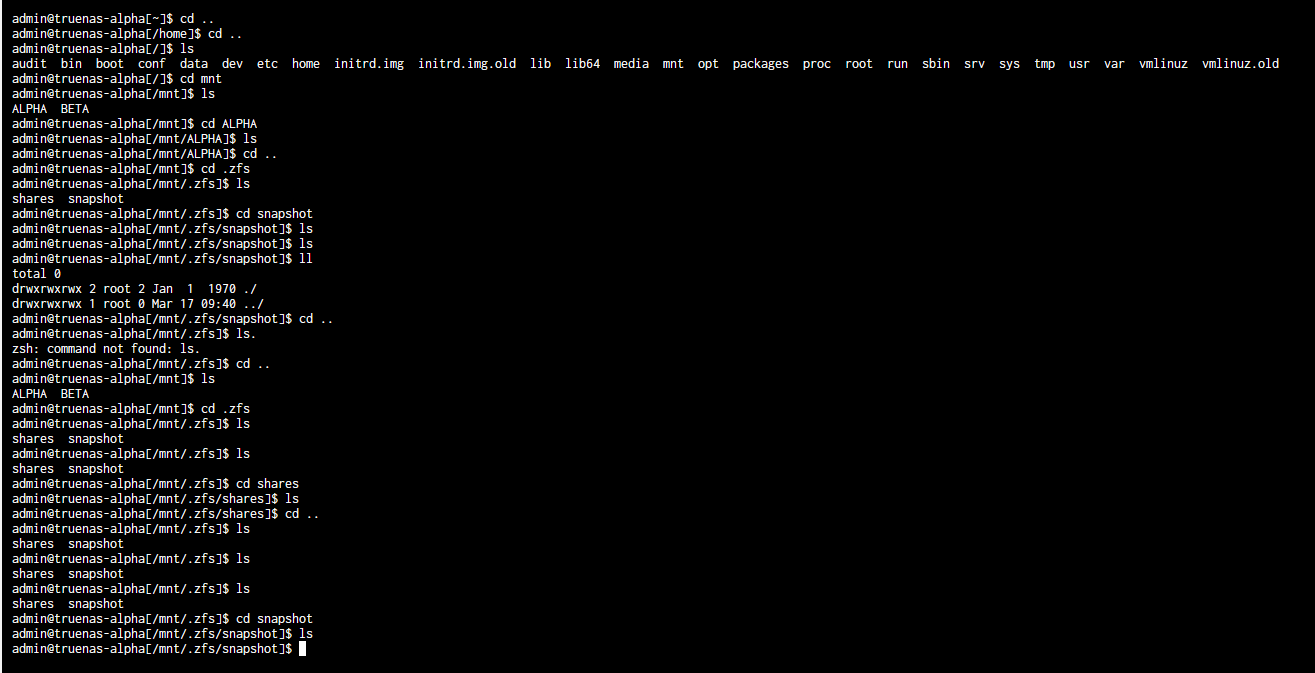The height and width of the screenshot is (673, 1315).
Task: Click 'vmlinuz.old' in the root directory listing
Action: 1240,64
